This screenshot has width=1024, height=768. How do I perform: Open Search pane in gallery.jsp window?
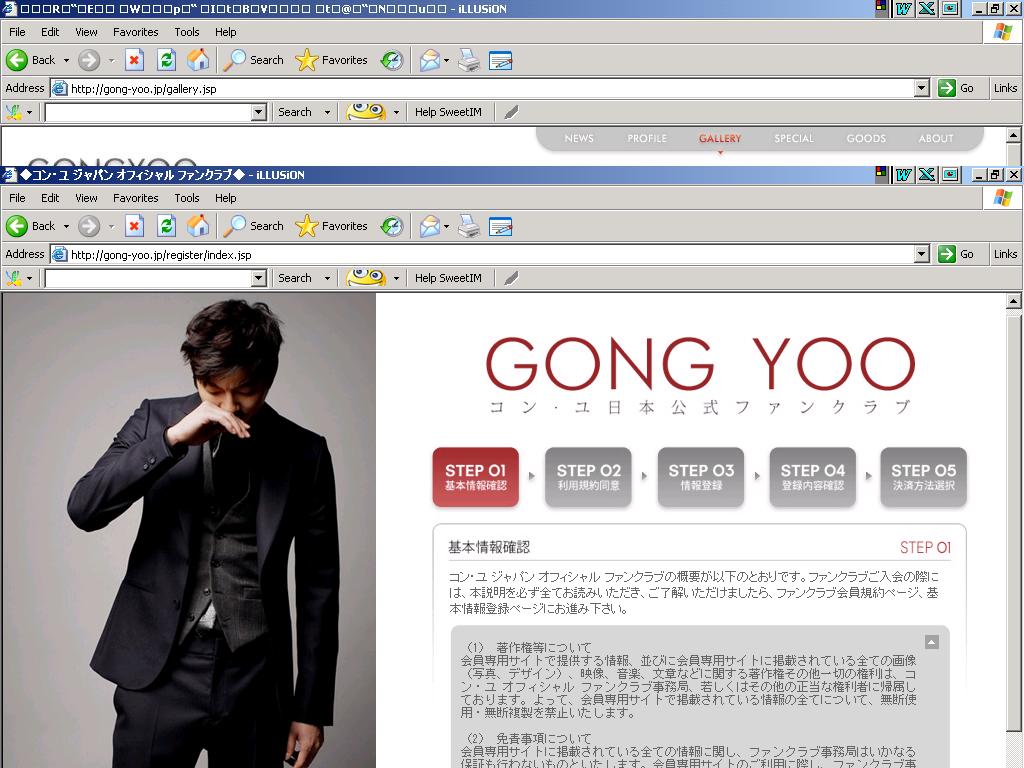[253, 60]
